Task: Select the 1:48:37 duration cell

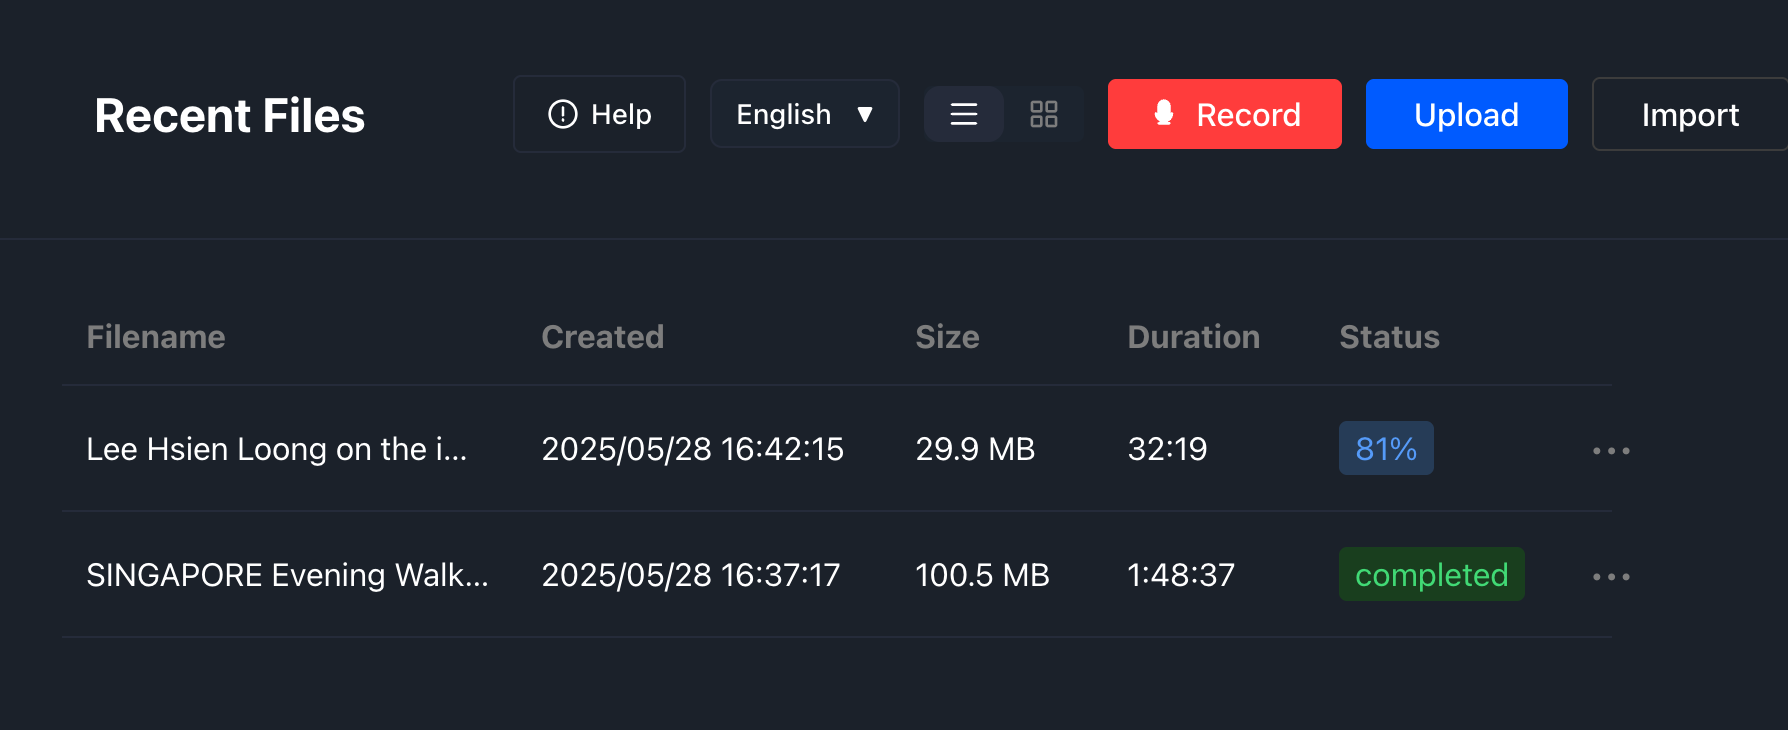Action: point(1182,575)
